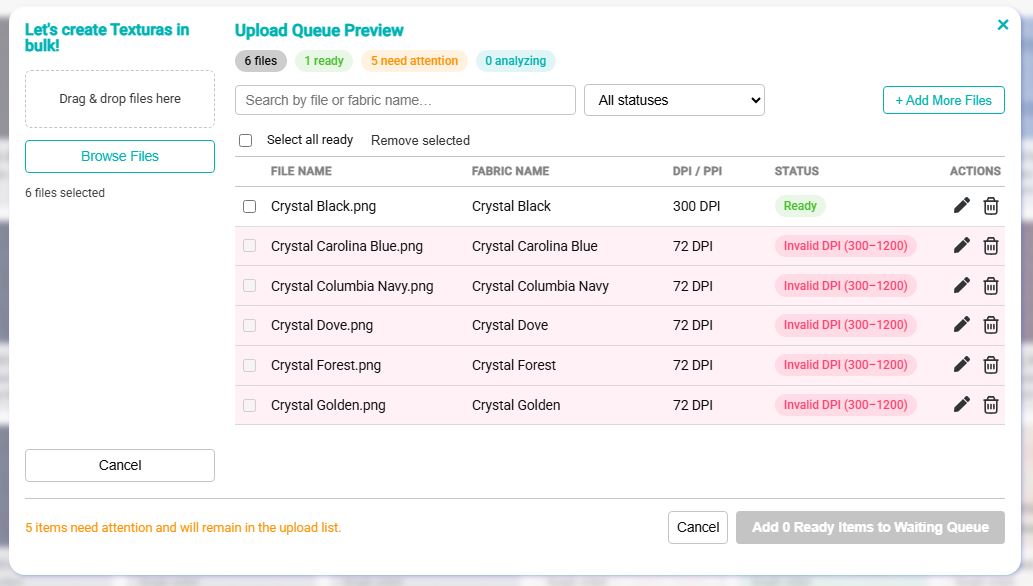Delete the Crystal Golden.png row
This screenshot has width=1033, height=586.
[x=991, y=405]
